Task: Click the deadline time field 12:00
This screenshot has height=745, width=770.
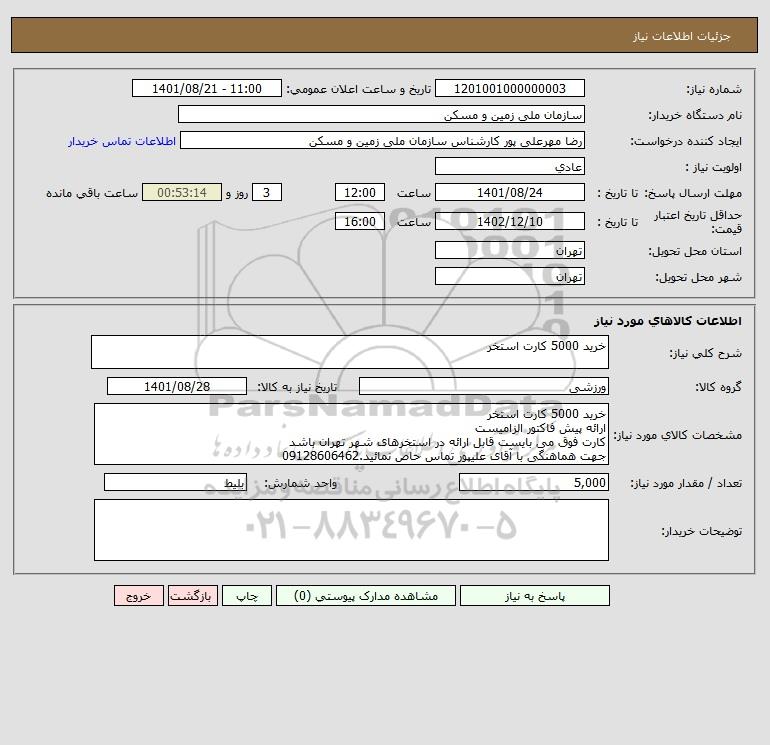Action: (360, 193)
